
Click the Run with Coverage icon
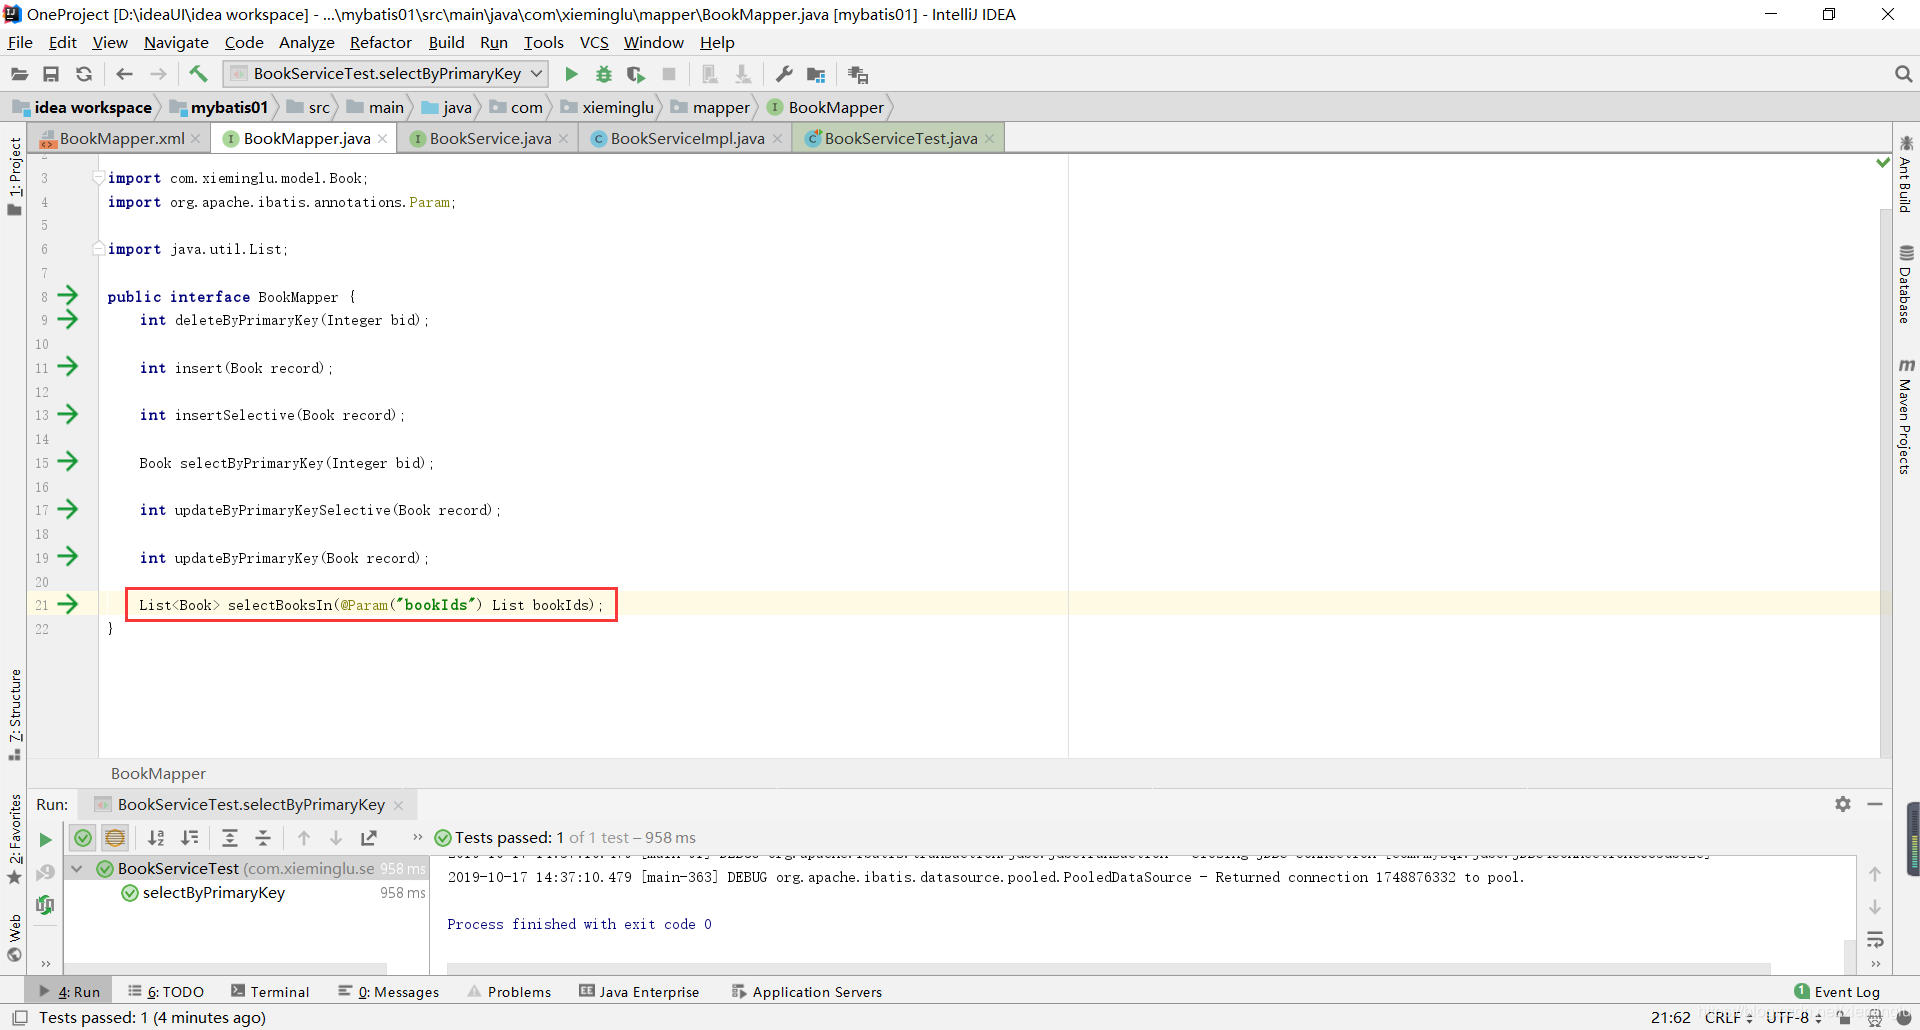click(x=636, y=74)
